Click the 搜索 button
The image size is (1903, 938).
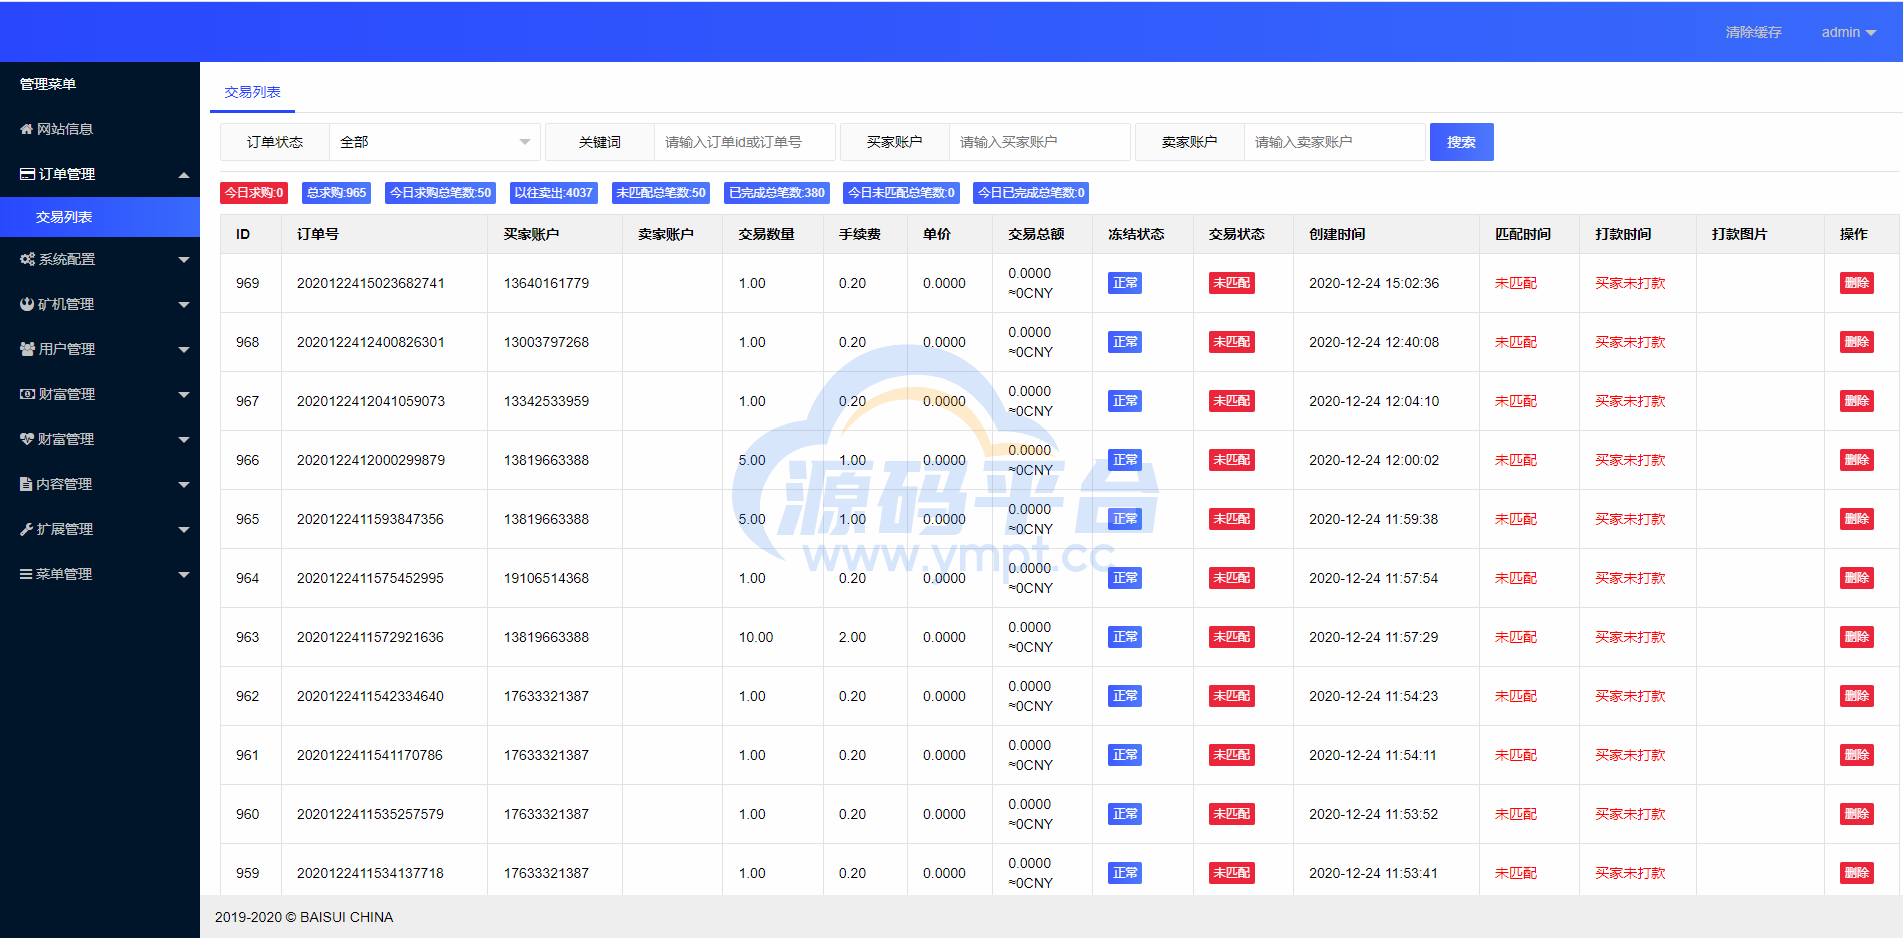pyautogui.click(x=1461, y=142)
